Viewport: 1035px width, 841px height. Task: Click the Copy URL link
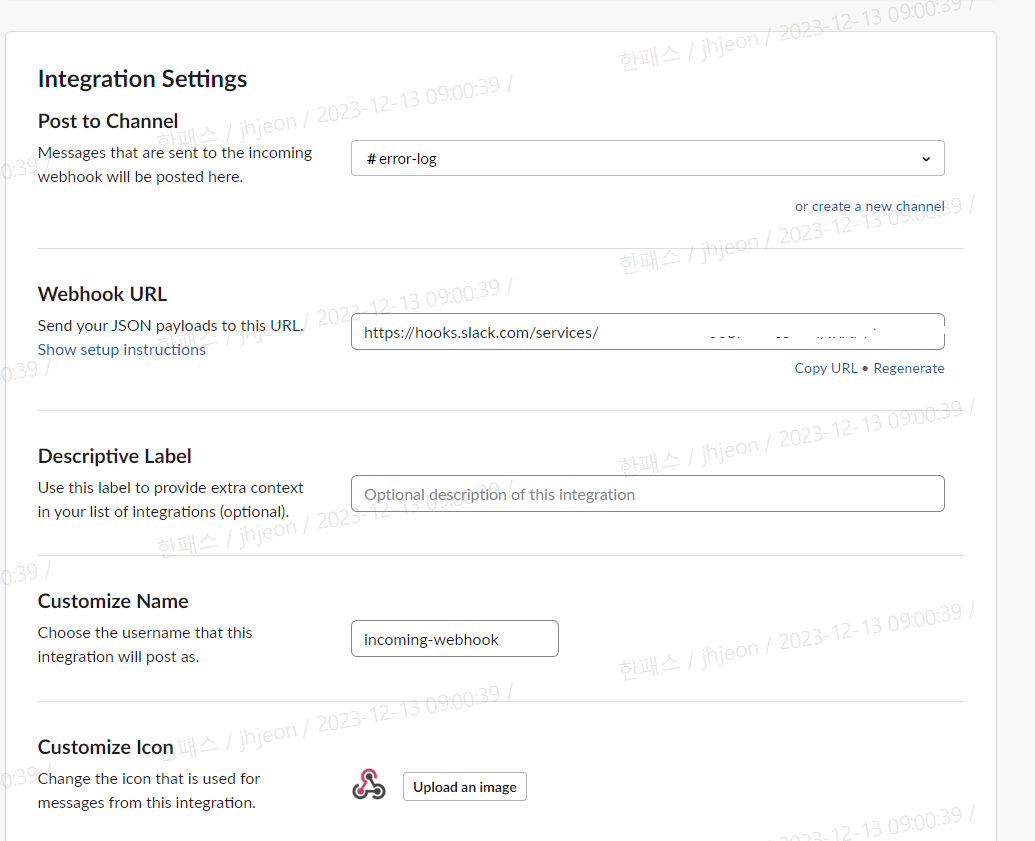pos(826,368)
